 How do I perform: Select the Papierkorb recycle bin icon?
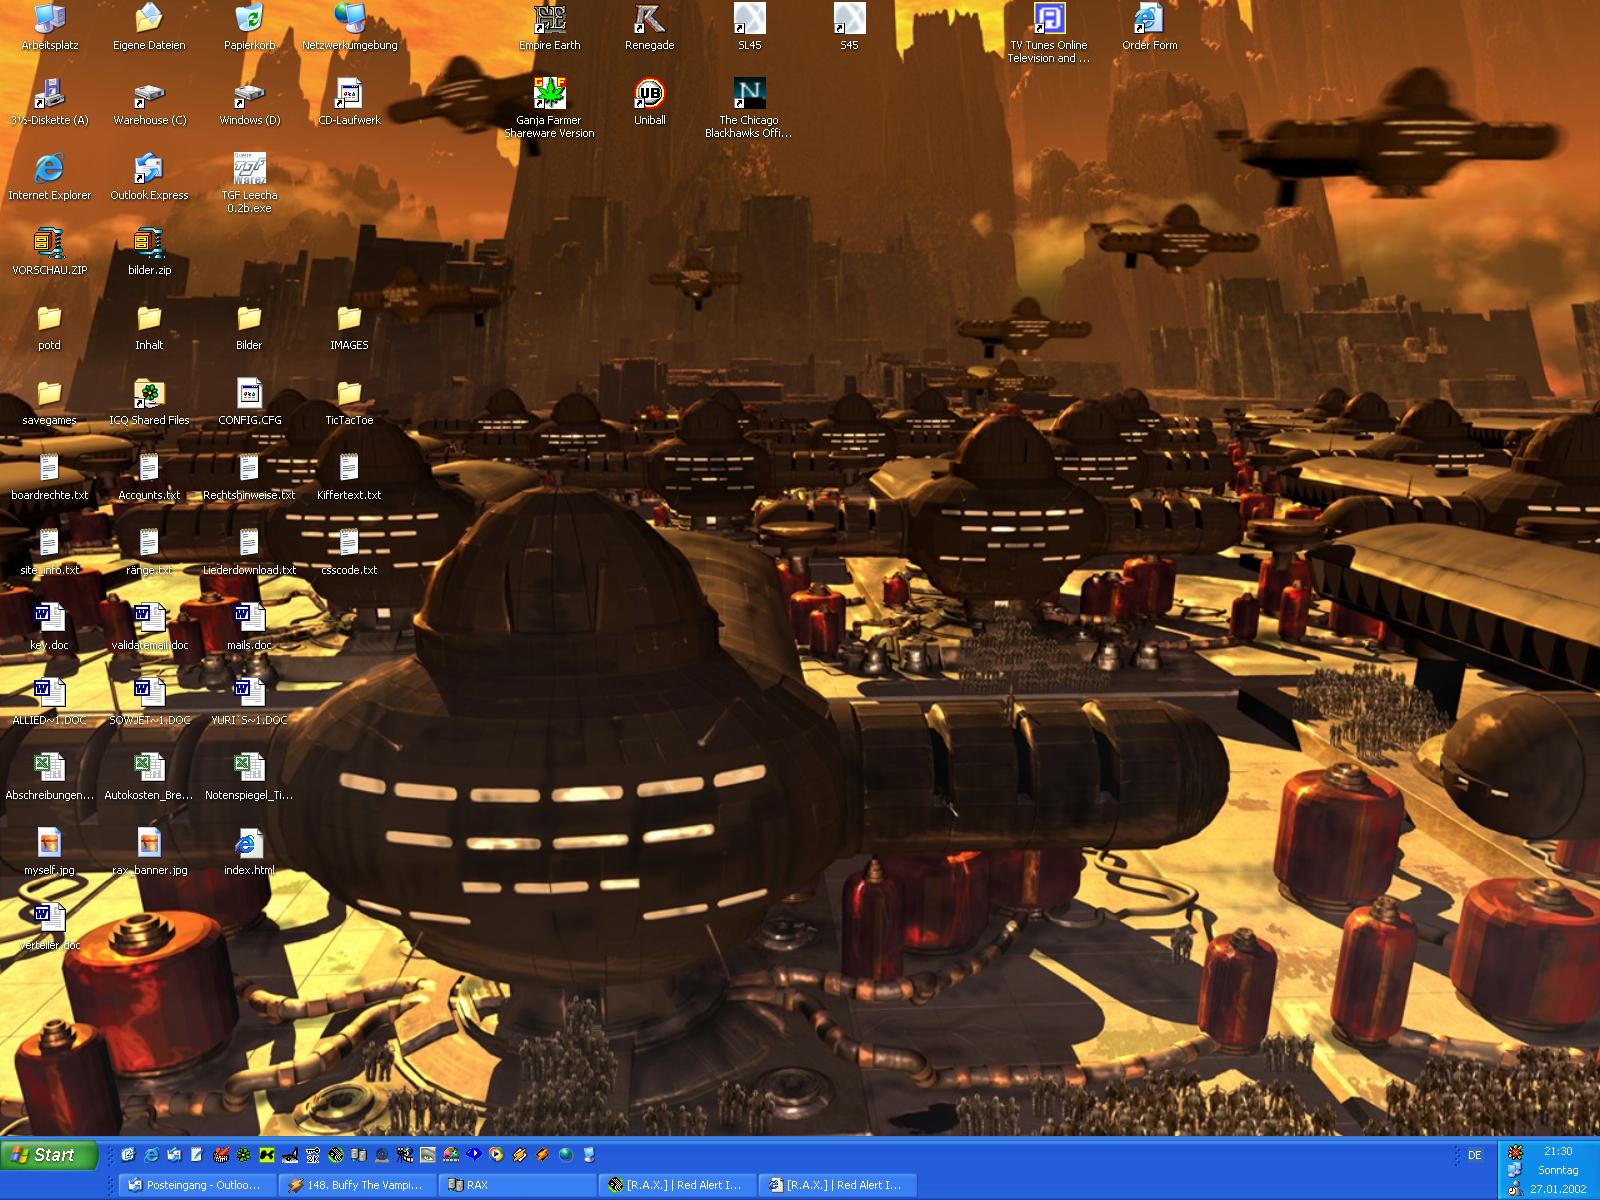coord(249,28)
